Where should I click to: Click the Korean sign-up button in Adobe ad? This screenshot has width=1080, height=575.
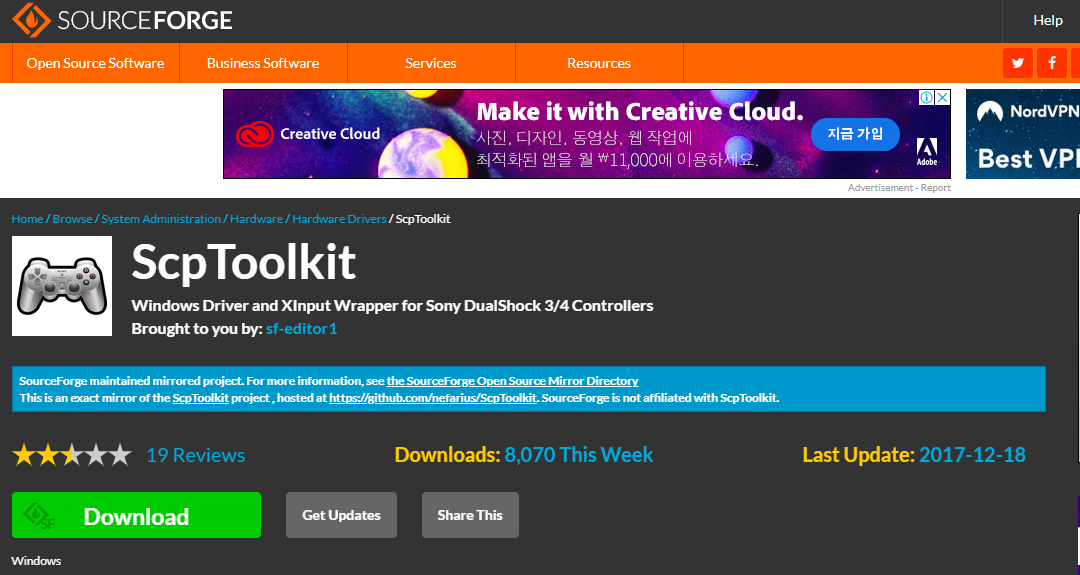click(855, 134)
